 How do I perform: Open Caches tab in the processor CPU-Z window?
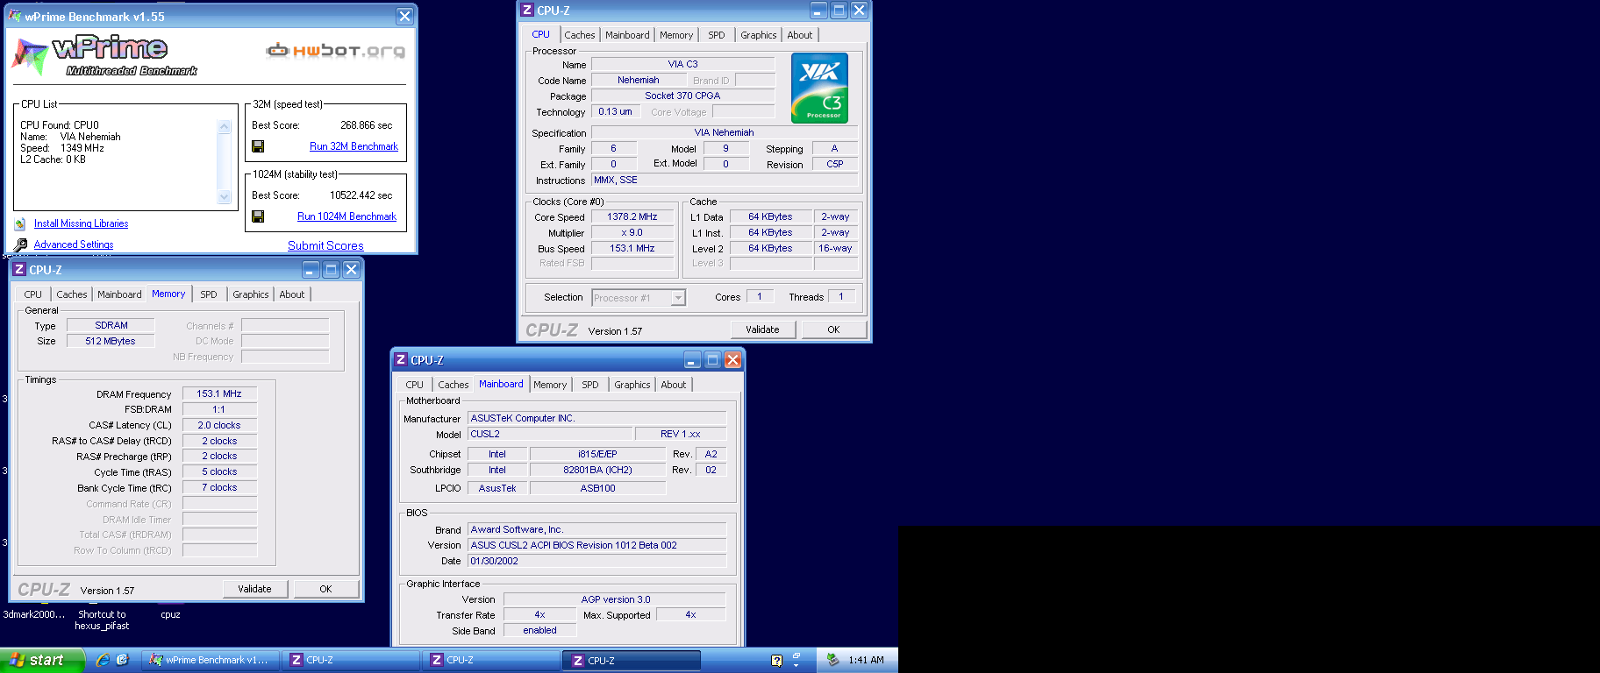pyautogui.click(x=579, y=35)
